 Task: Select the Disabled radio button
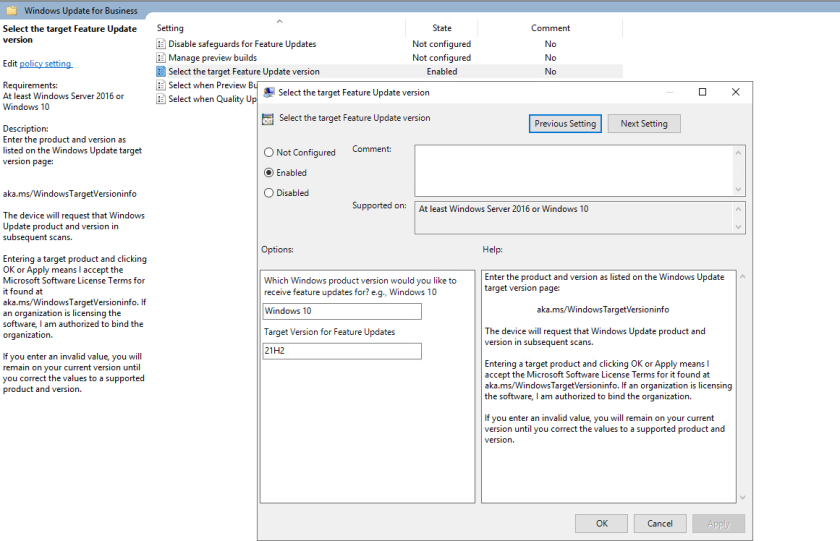(269, 193)
